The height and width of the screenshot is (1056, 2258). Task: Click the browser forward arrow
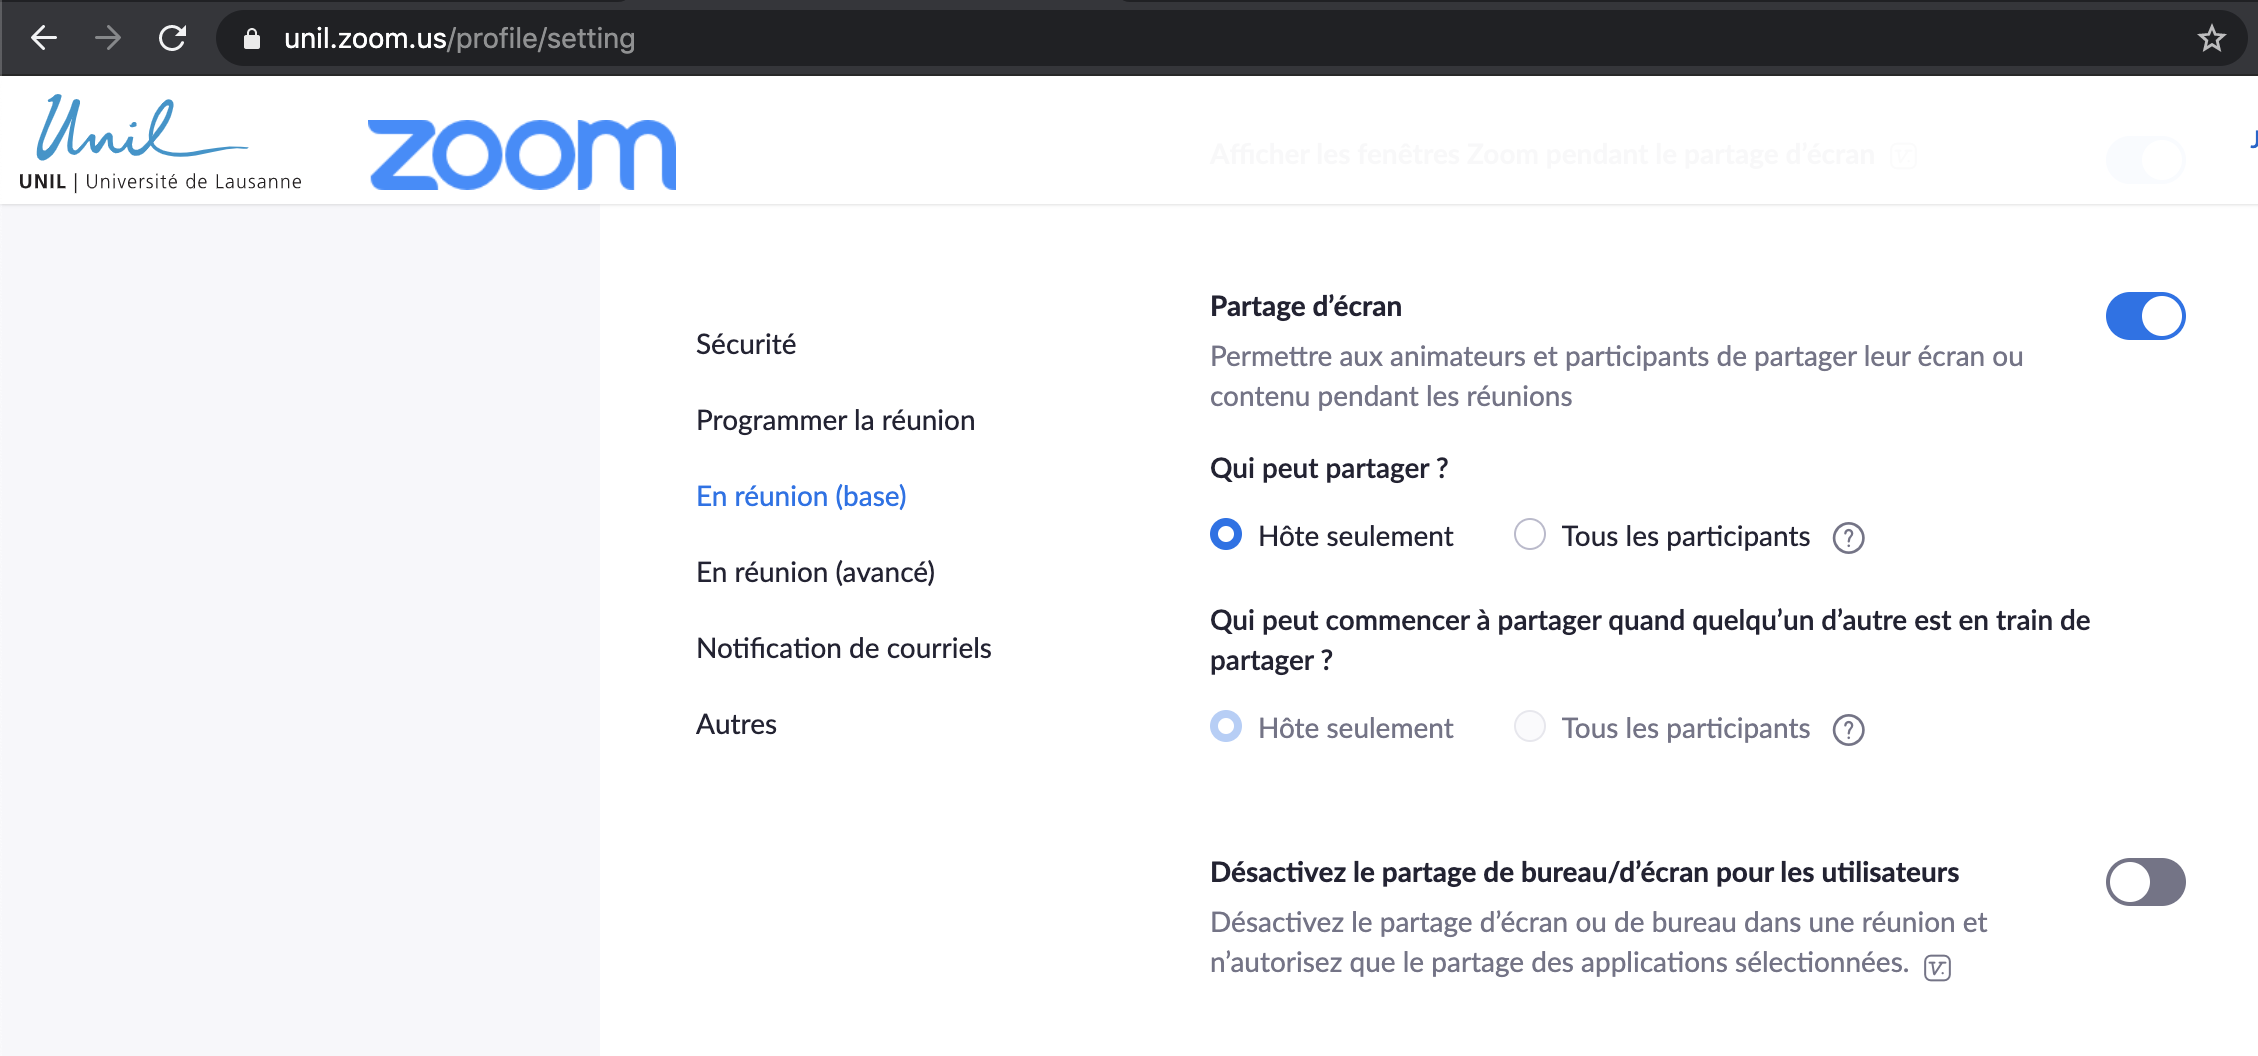108,38
